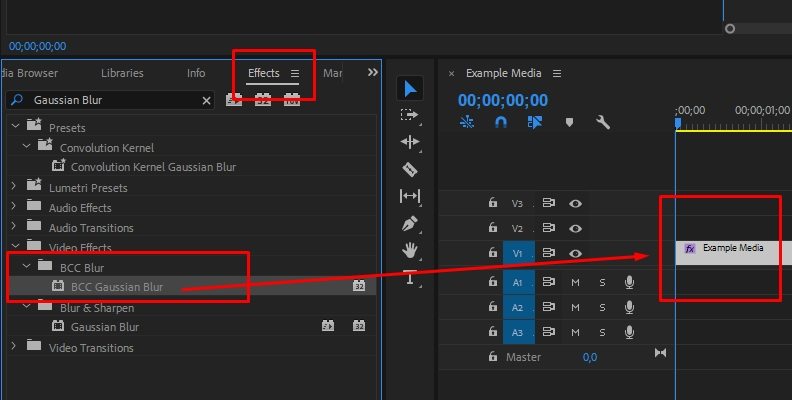This screenshot has height=400, width=792.
Task: Click the 32-bit Color filter icon
Action: click(263, 100)
